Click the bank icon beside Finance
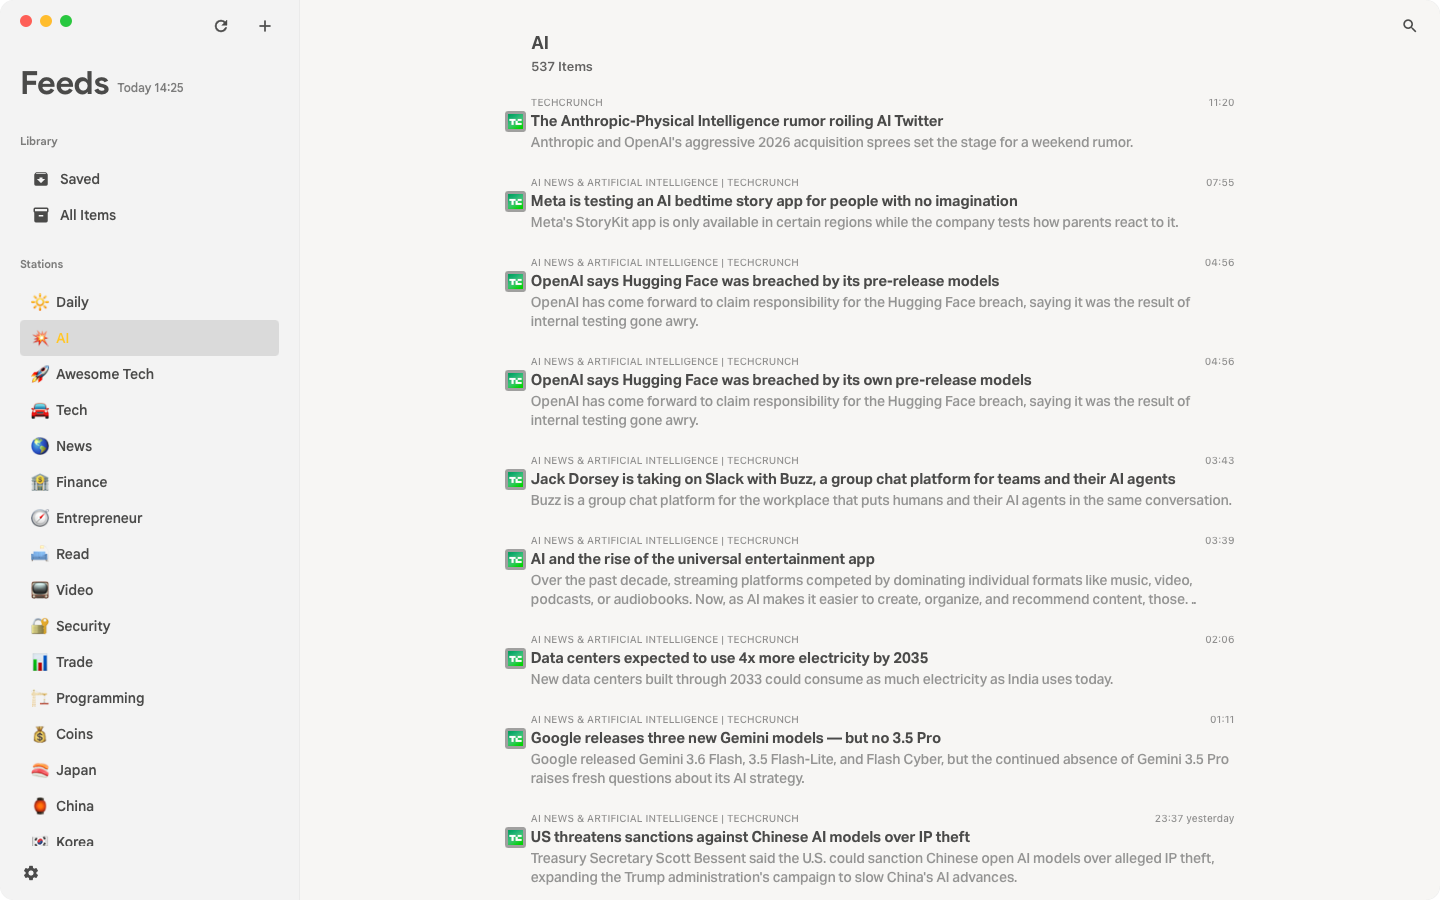Image resolution: width=1440 pixels, height=900 pixels. click(x=40, y=482)
